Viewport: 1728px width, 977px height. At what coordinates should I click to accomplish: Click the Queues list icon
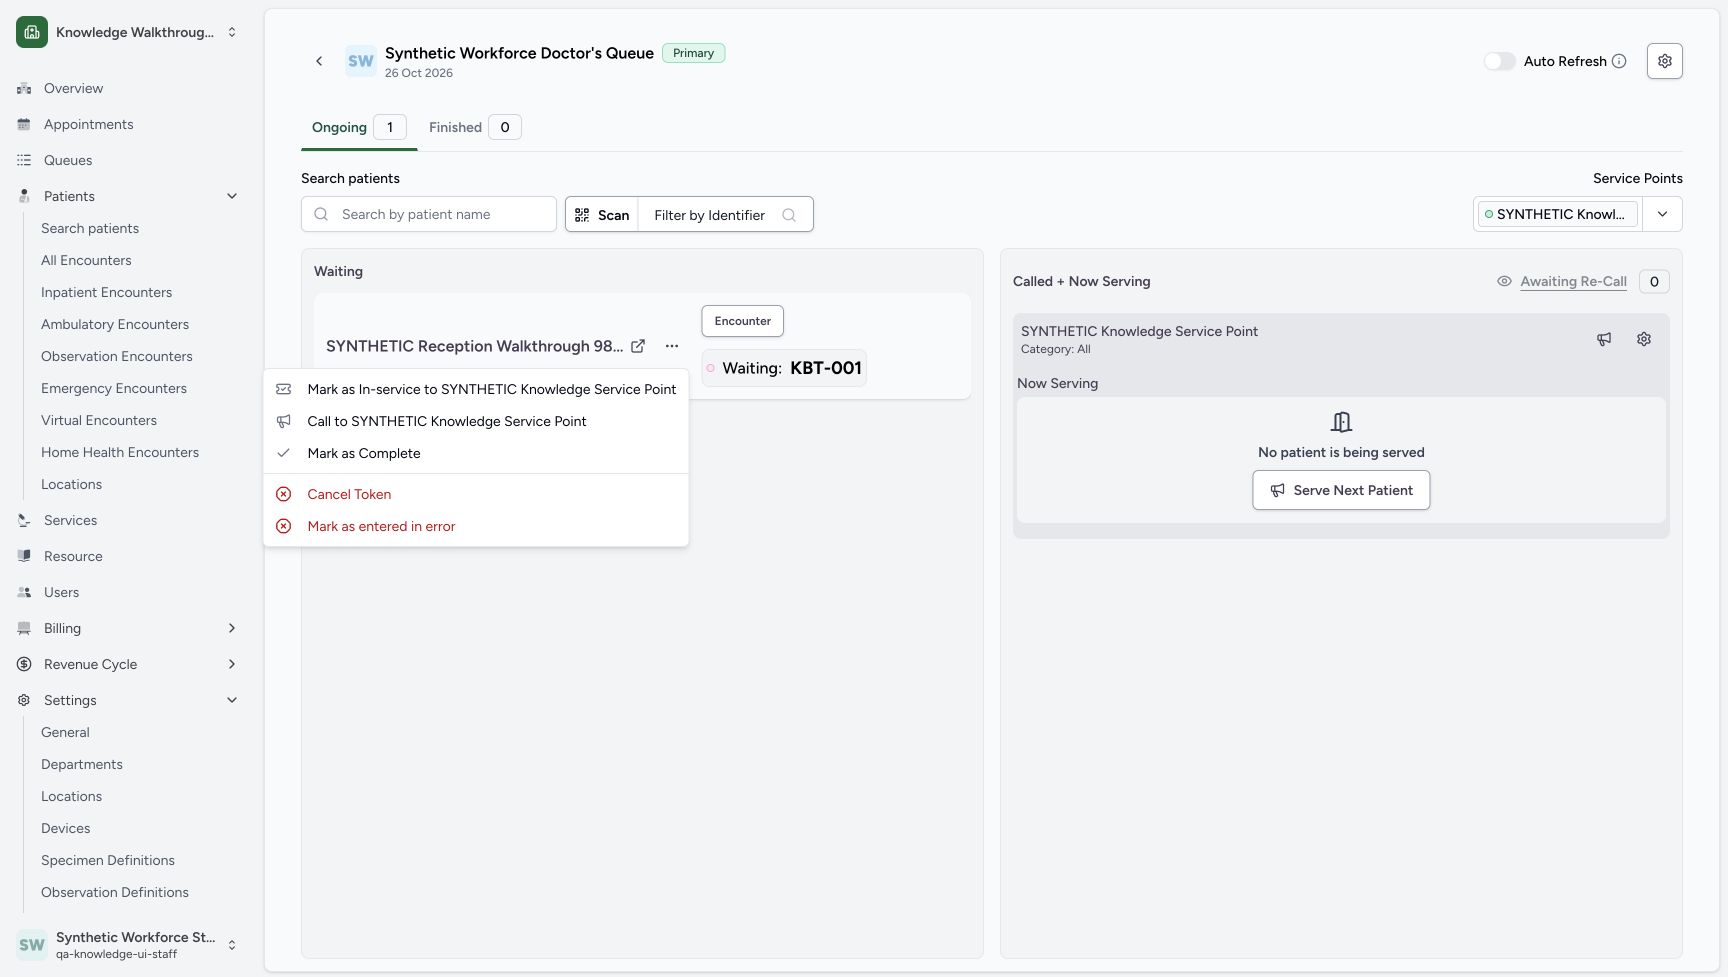(x=24, y=160)
